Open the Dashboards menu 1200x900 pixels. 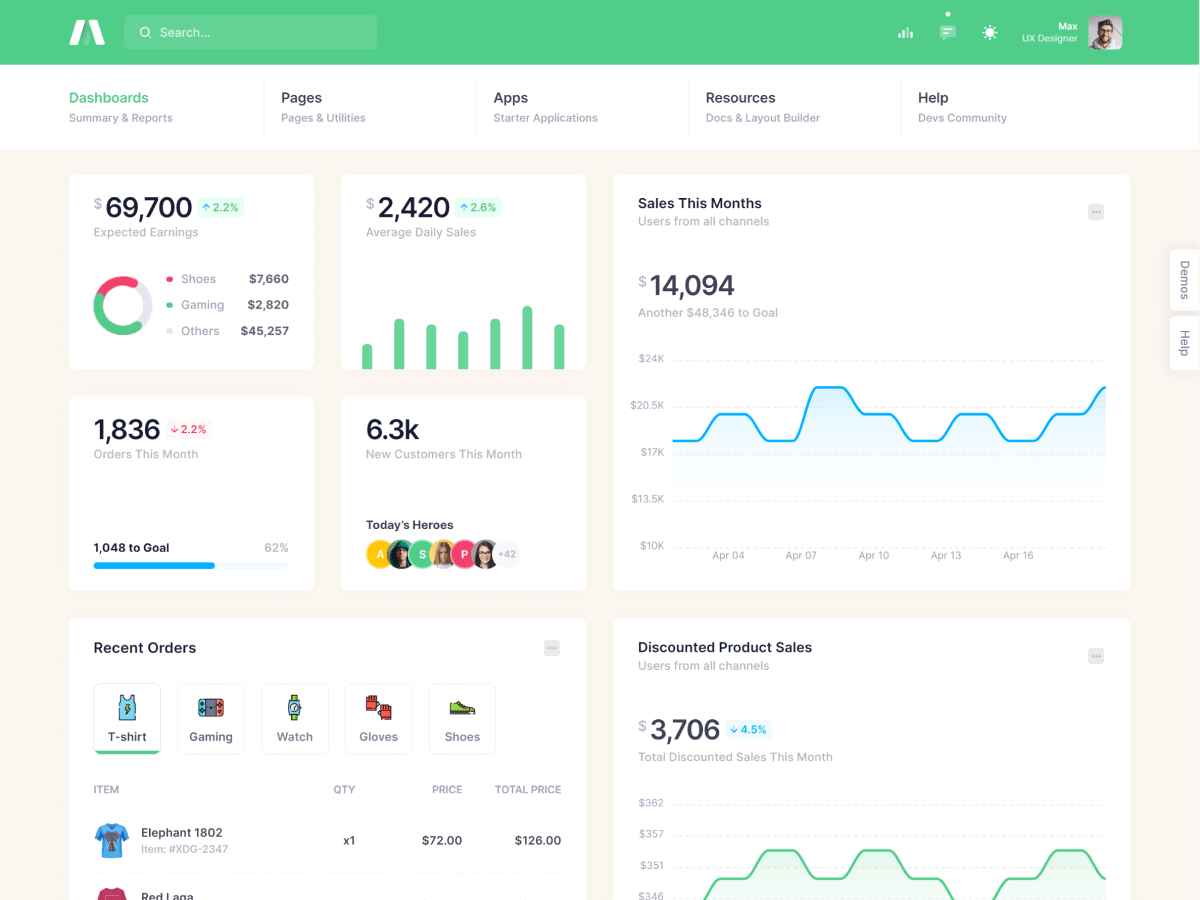click(x=109, y=98)
